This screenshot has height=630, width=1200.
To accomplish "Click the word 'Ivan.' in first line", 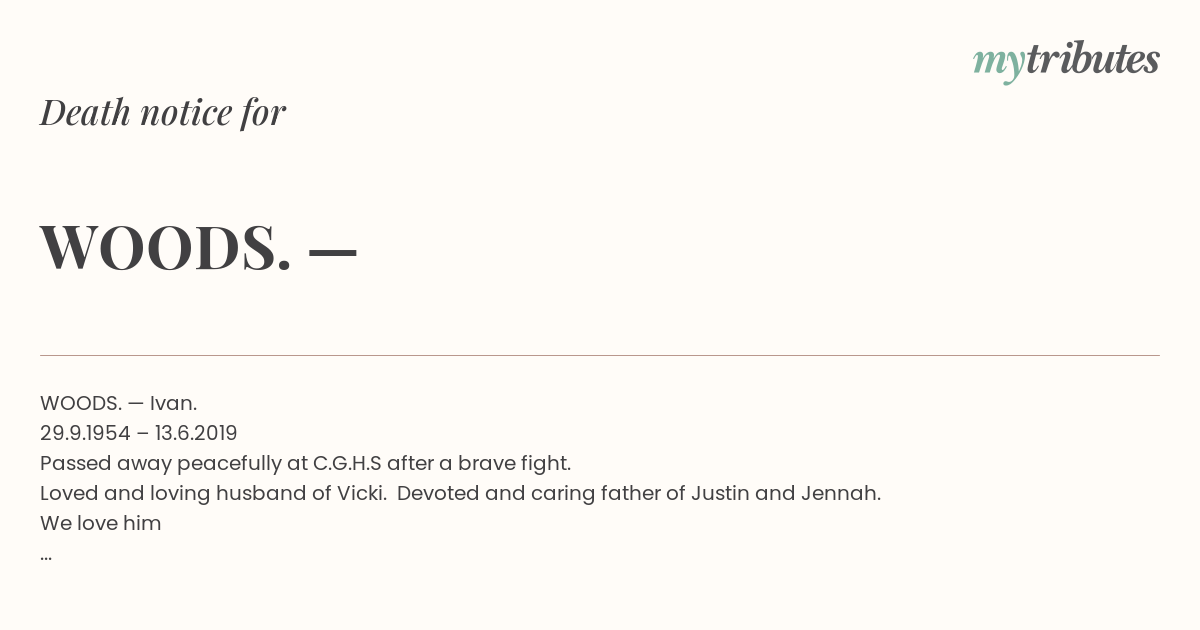I will point(174,403).
